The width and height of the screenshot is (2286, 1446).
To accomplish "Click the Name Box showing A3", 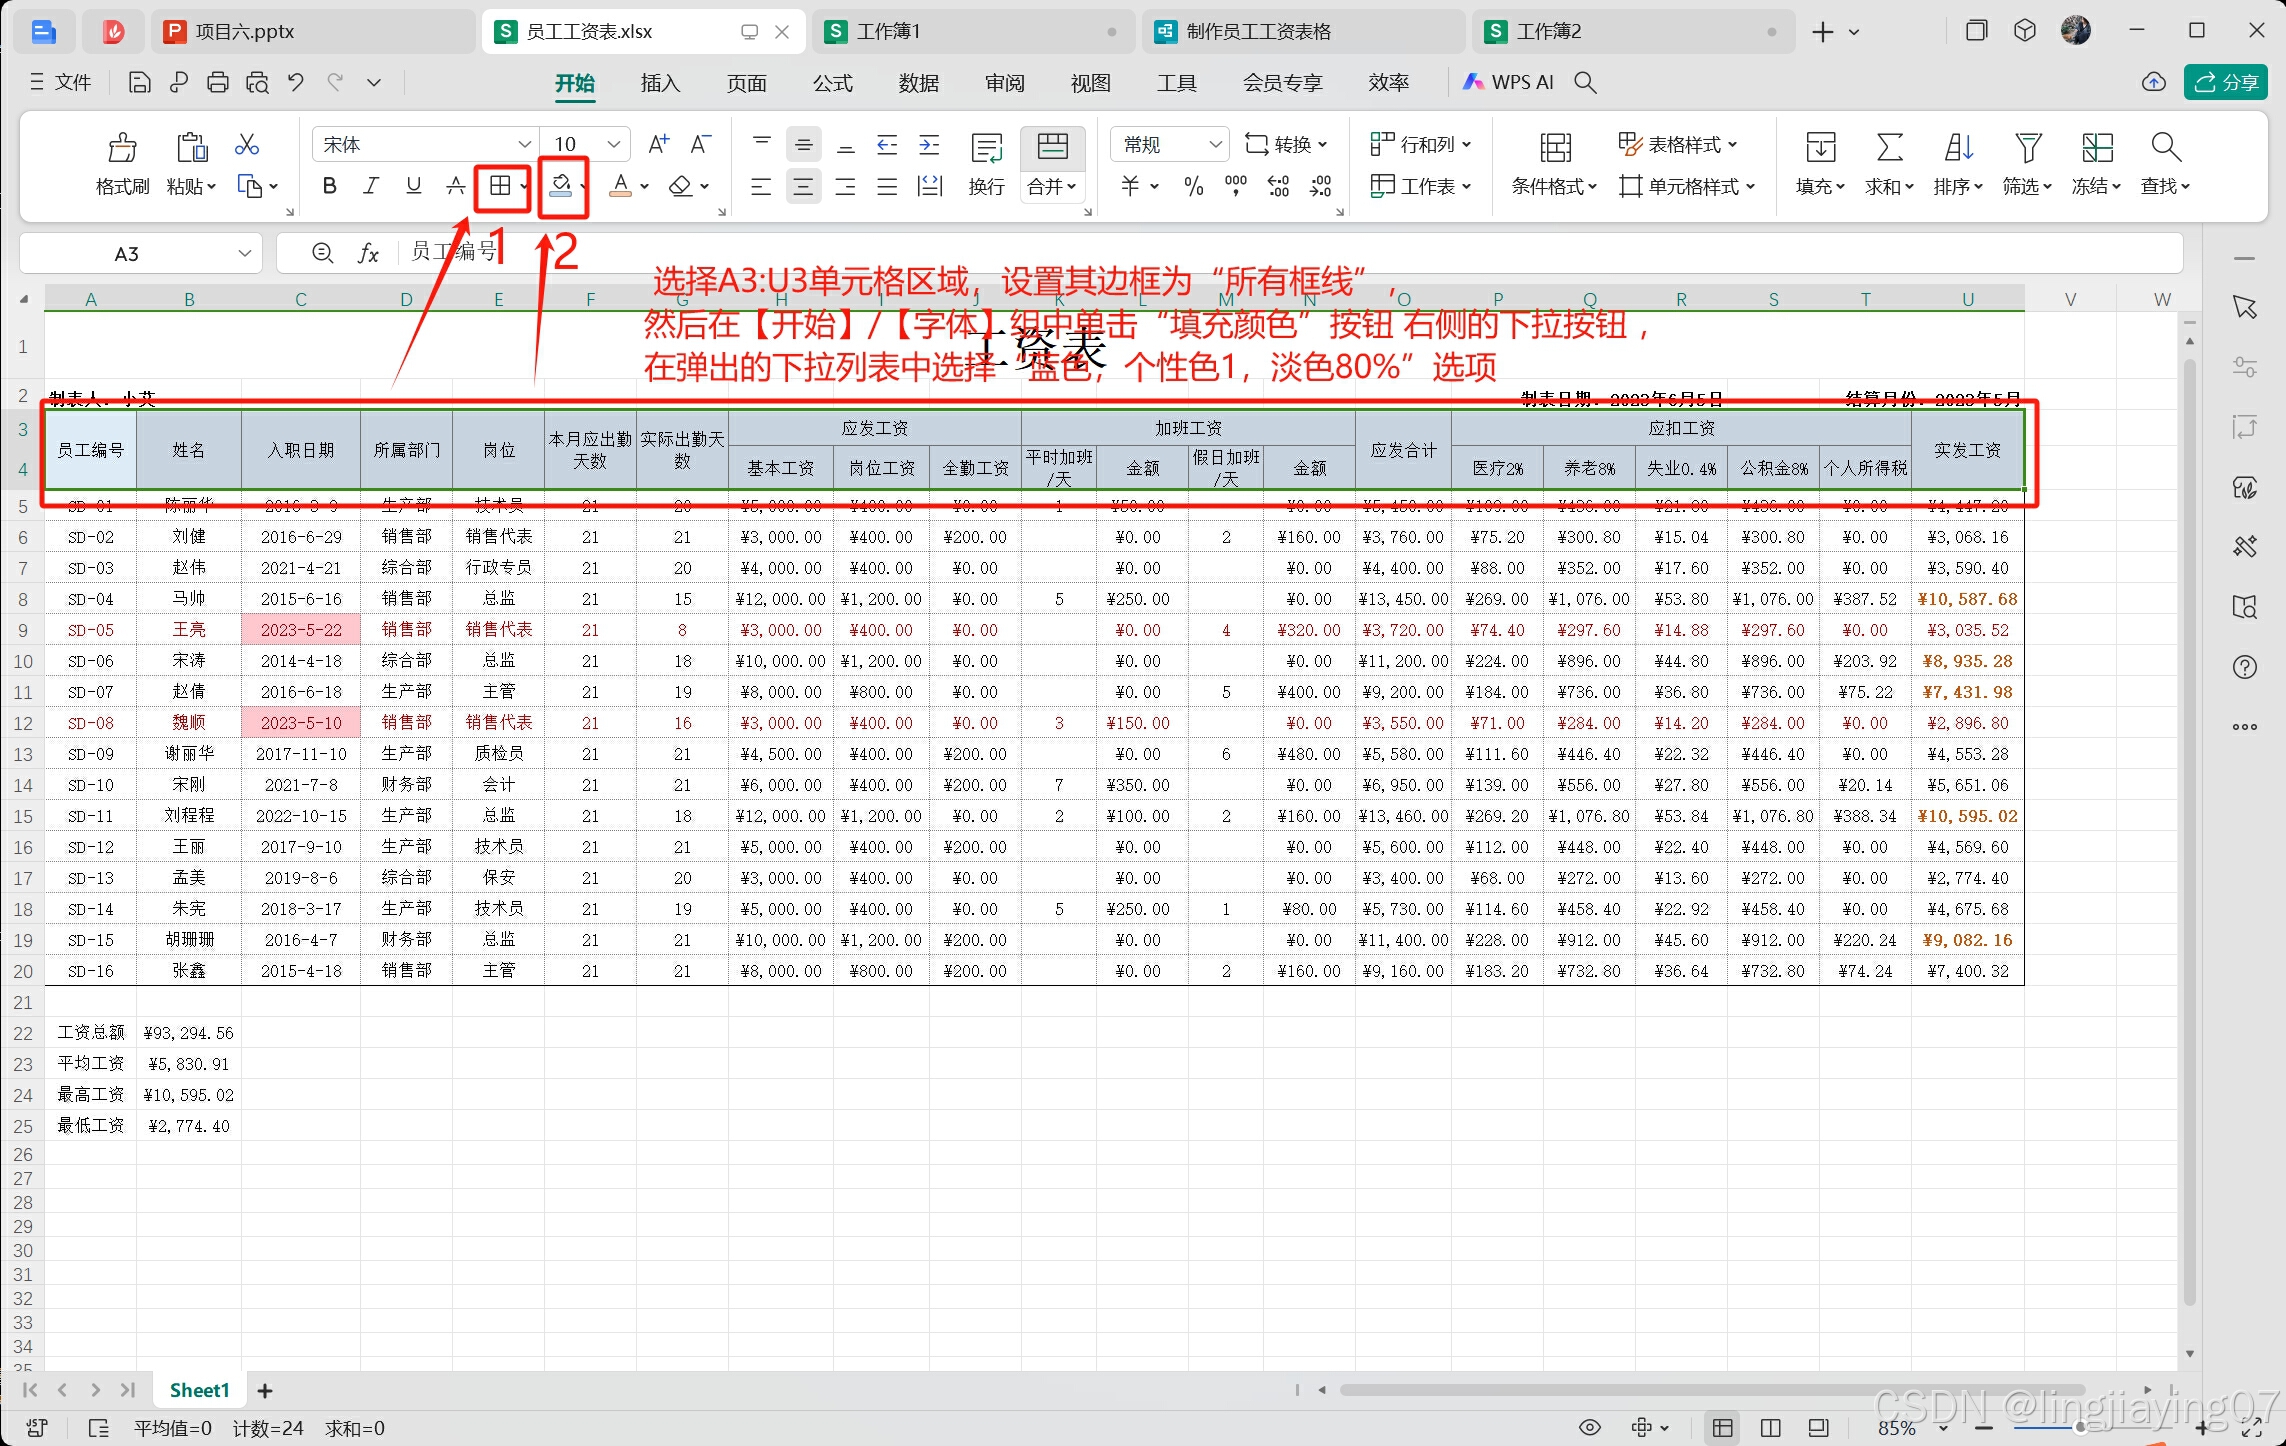I will pyautogui.click(x=127, y=254).
